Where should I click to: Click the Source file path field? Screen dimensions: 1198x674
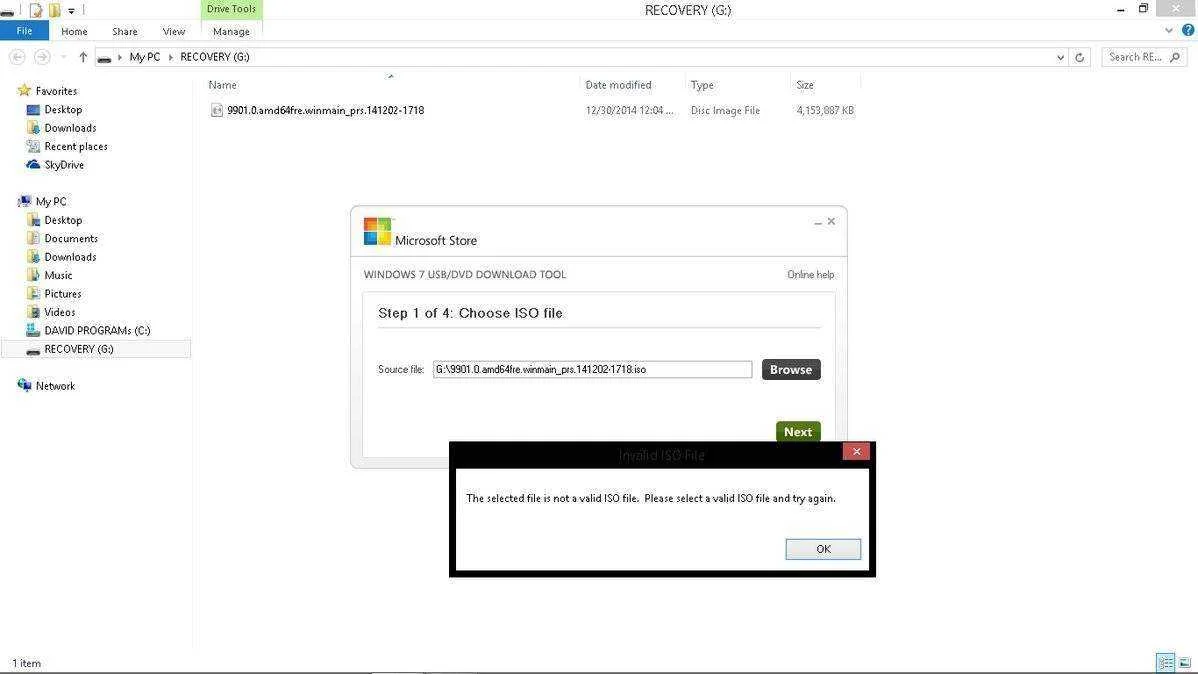592,369
